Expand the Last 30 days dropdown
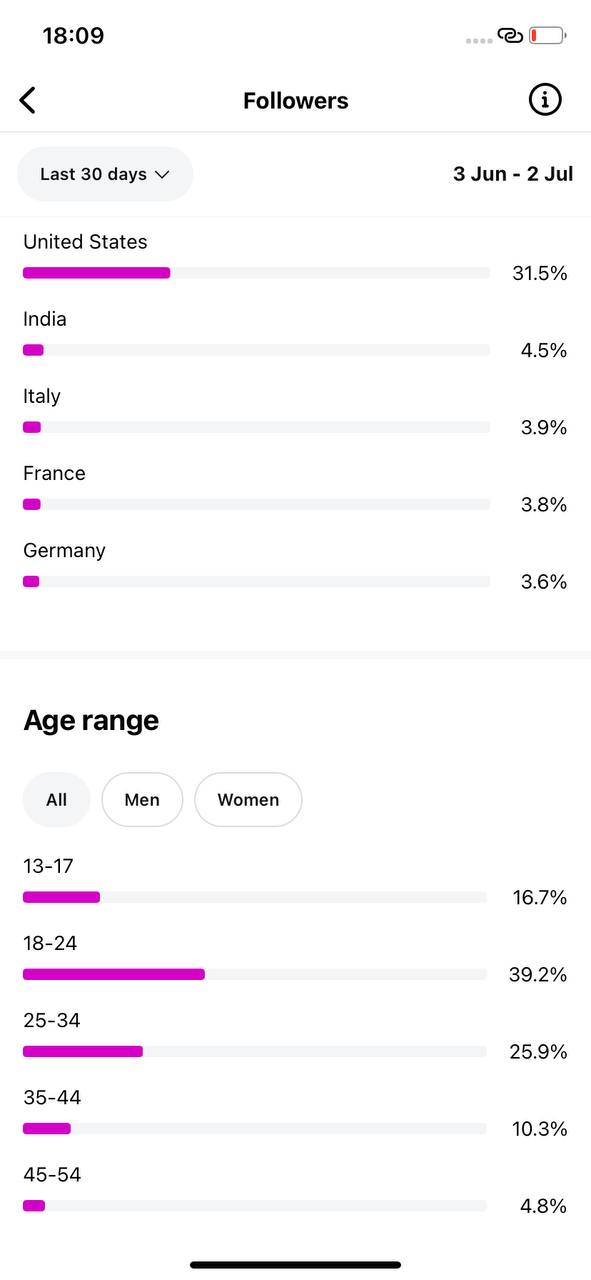 tap(105, 174)
